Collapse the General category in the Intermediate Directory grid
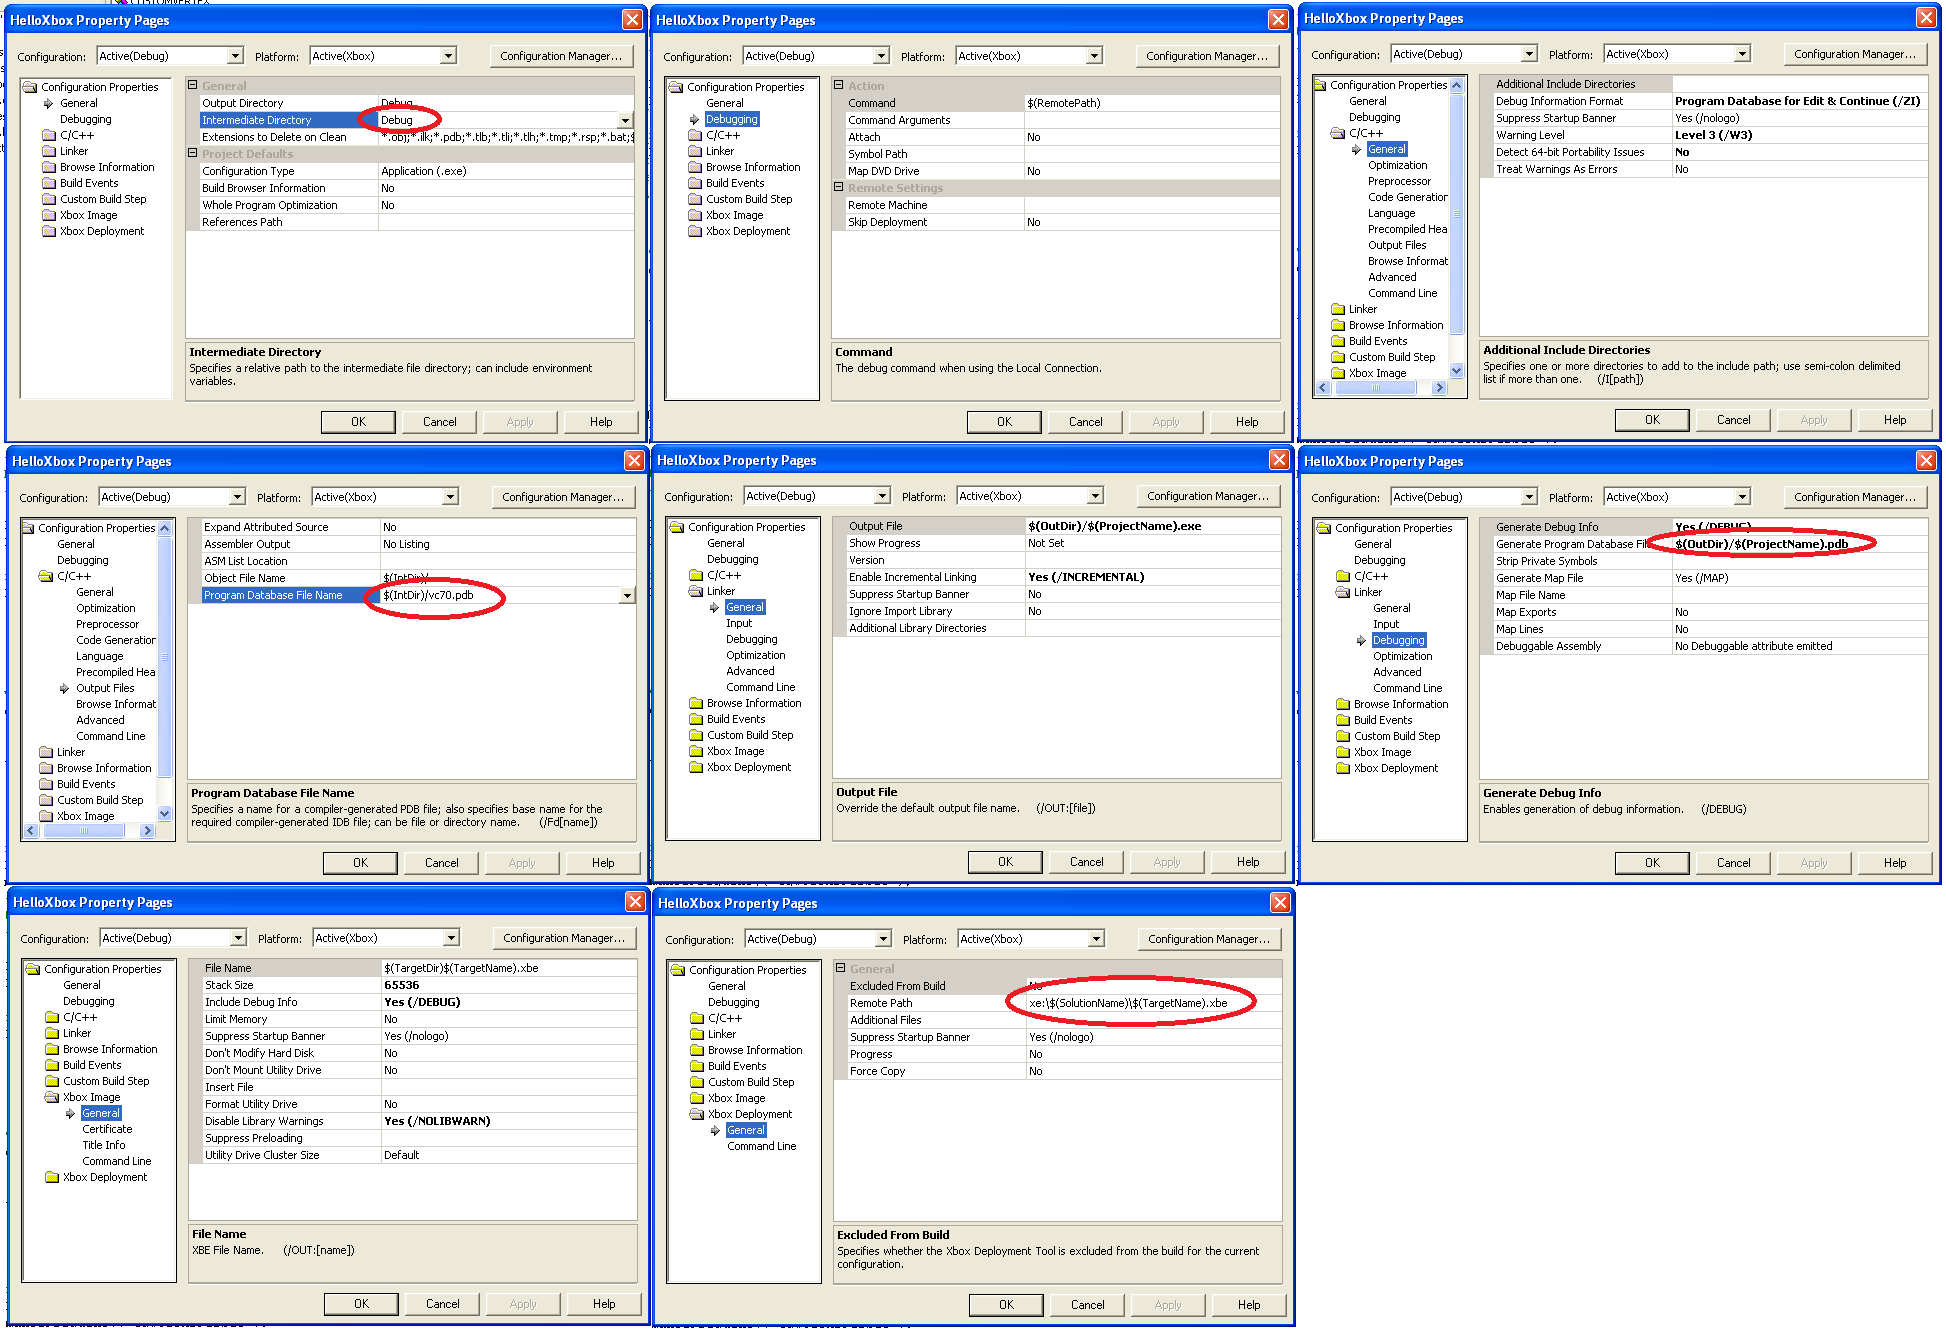Screen dimensions: 1946x1331 click(x=193, y=85)
